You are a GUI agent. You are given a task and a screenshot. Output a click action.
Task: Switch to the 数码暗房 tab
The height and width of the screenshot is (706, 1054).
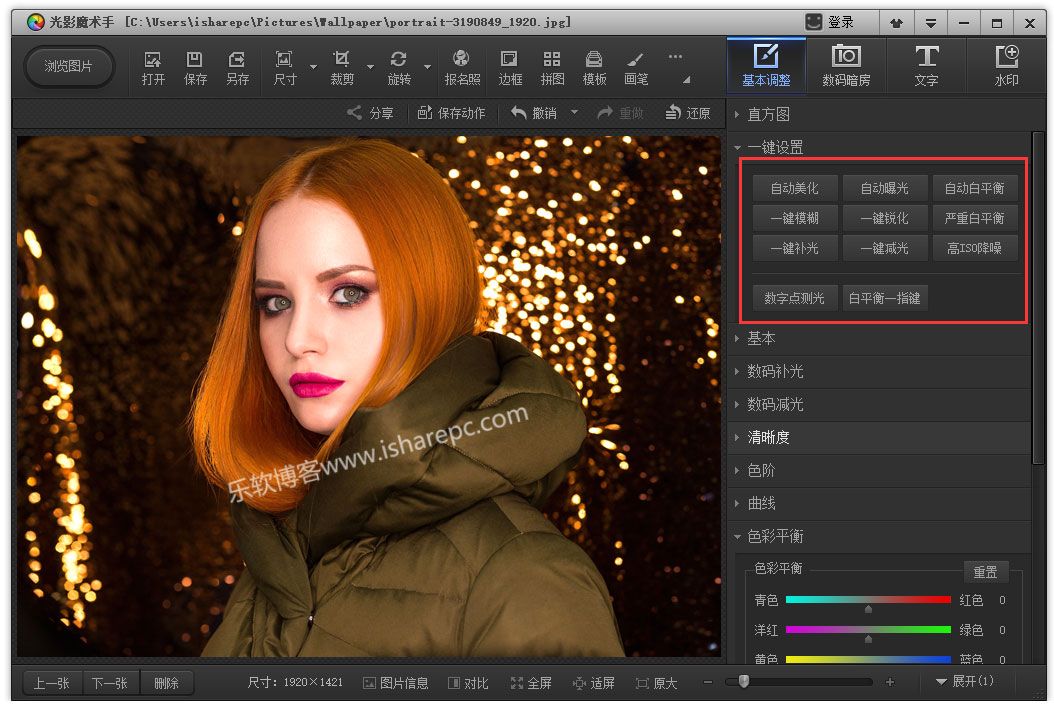[x=846, y=66]
